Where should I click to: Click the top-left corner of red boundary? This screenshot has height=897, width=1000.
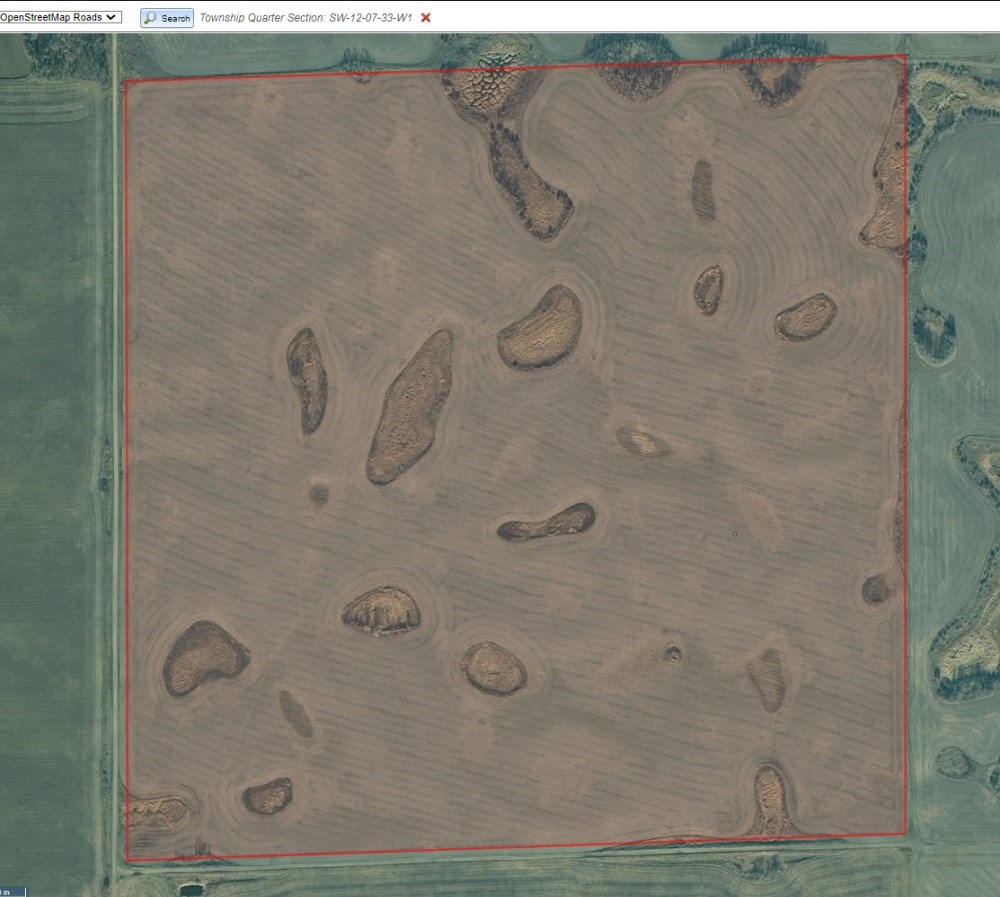(x=126, y=81)
